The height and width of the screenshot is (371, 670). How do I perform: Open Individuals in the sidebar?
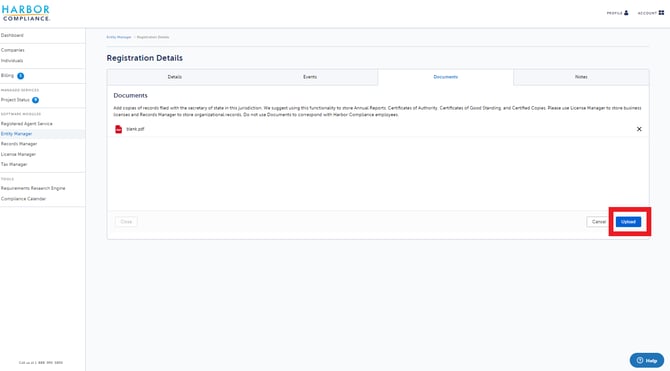click(12, 61)
